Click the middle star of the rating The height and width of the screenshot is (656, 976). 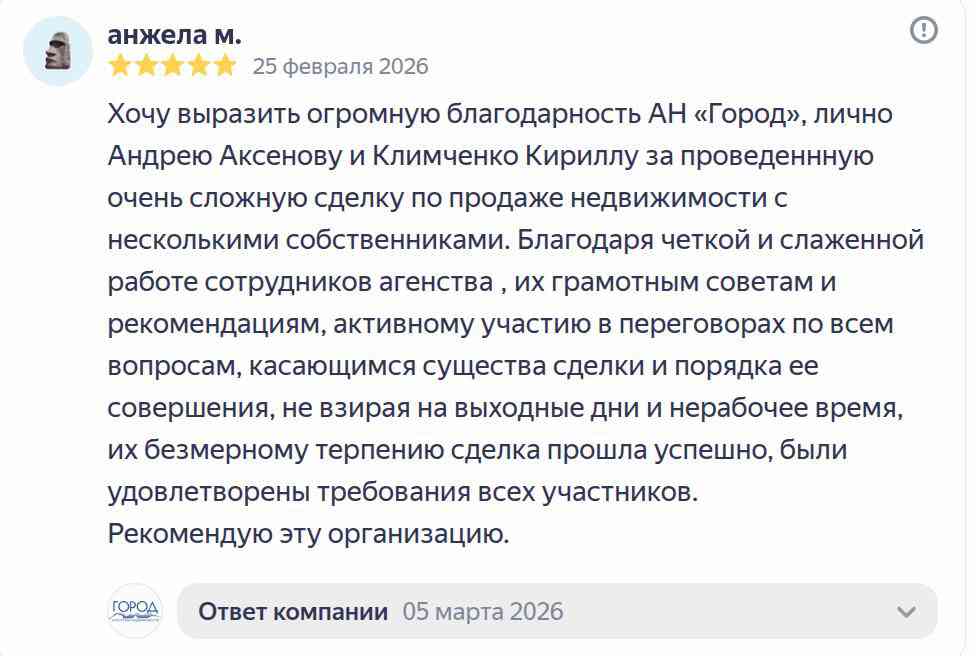point(172,66)
